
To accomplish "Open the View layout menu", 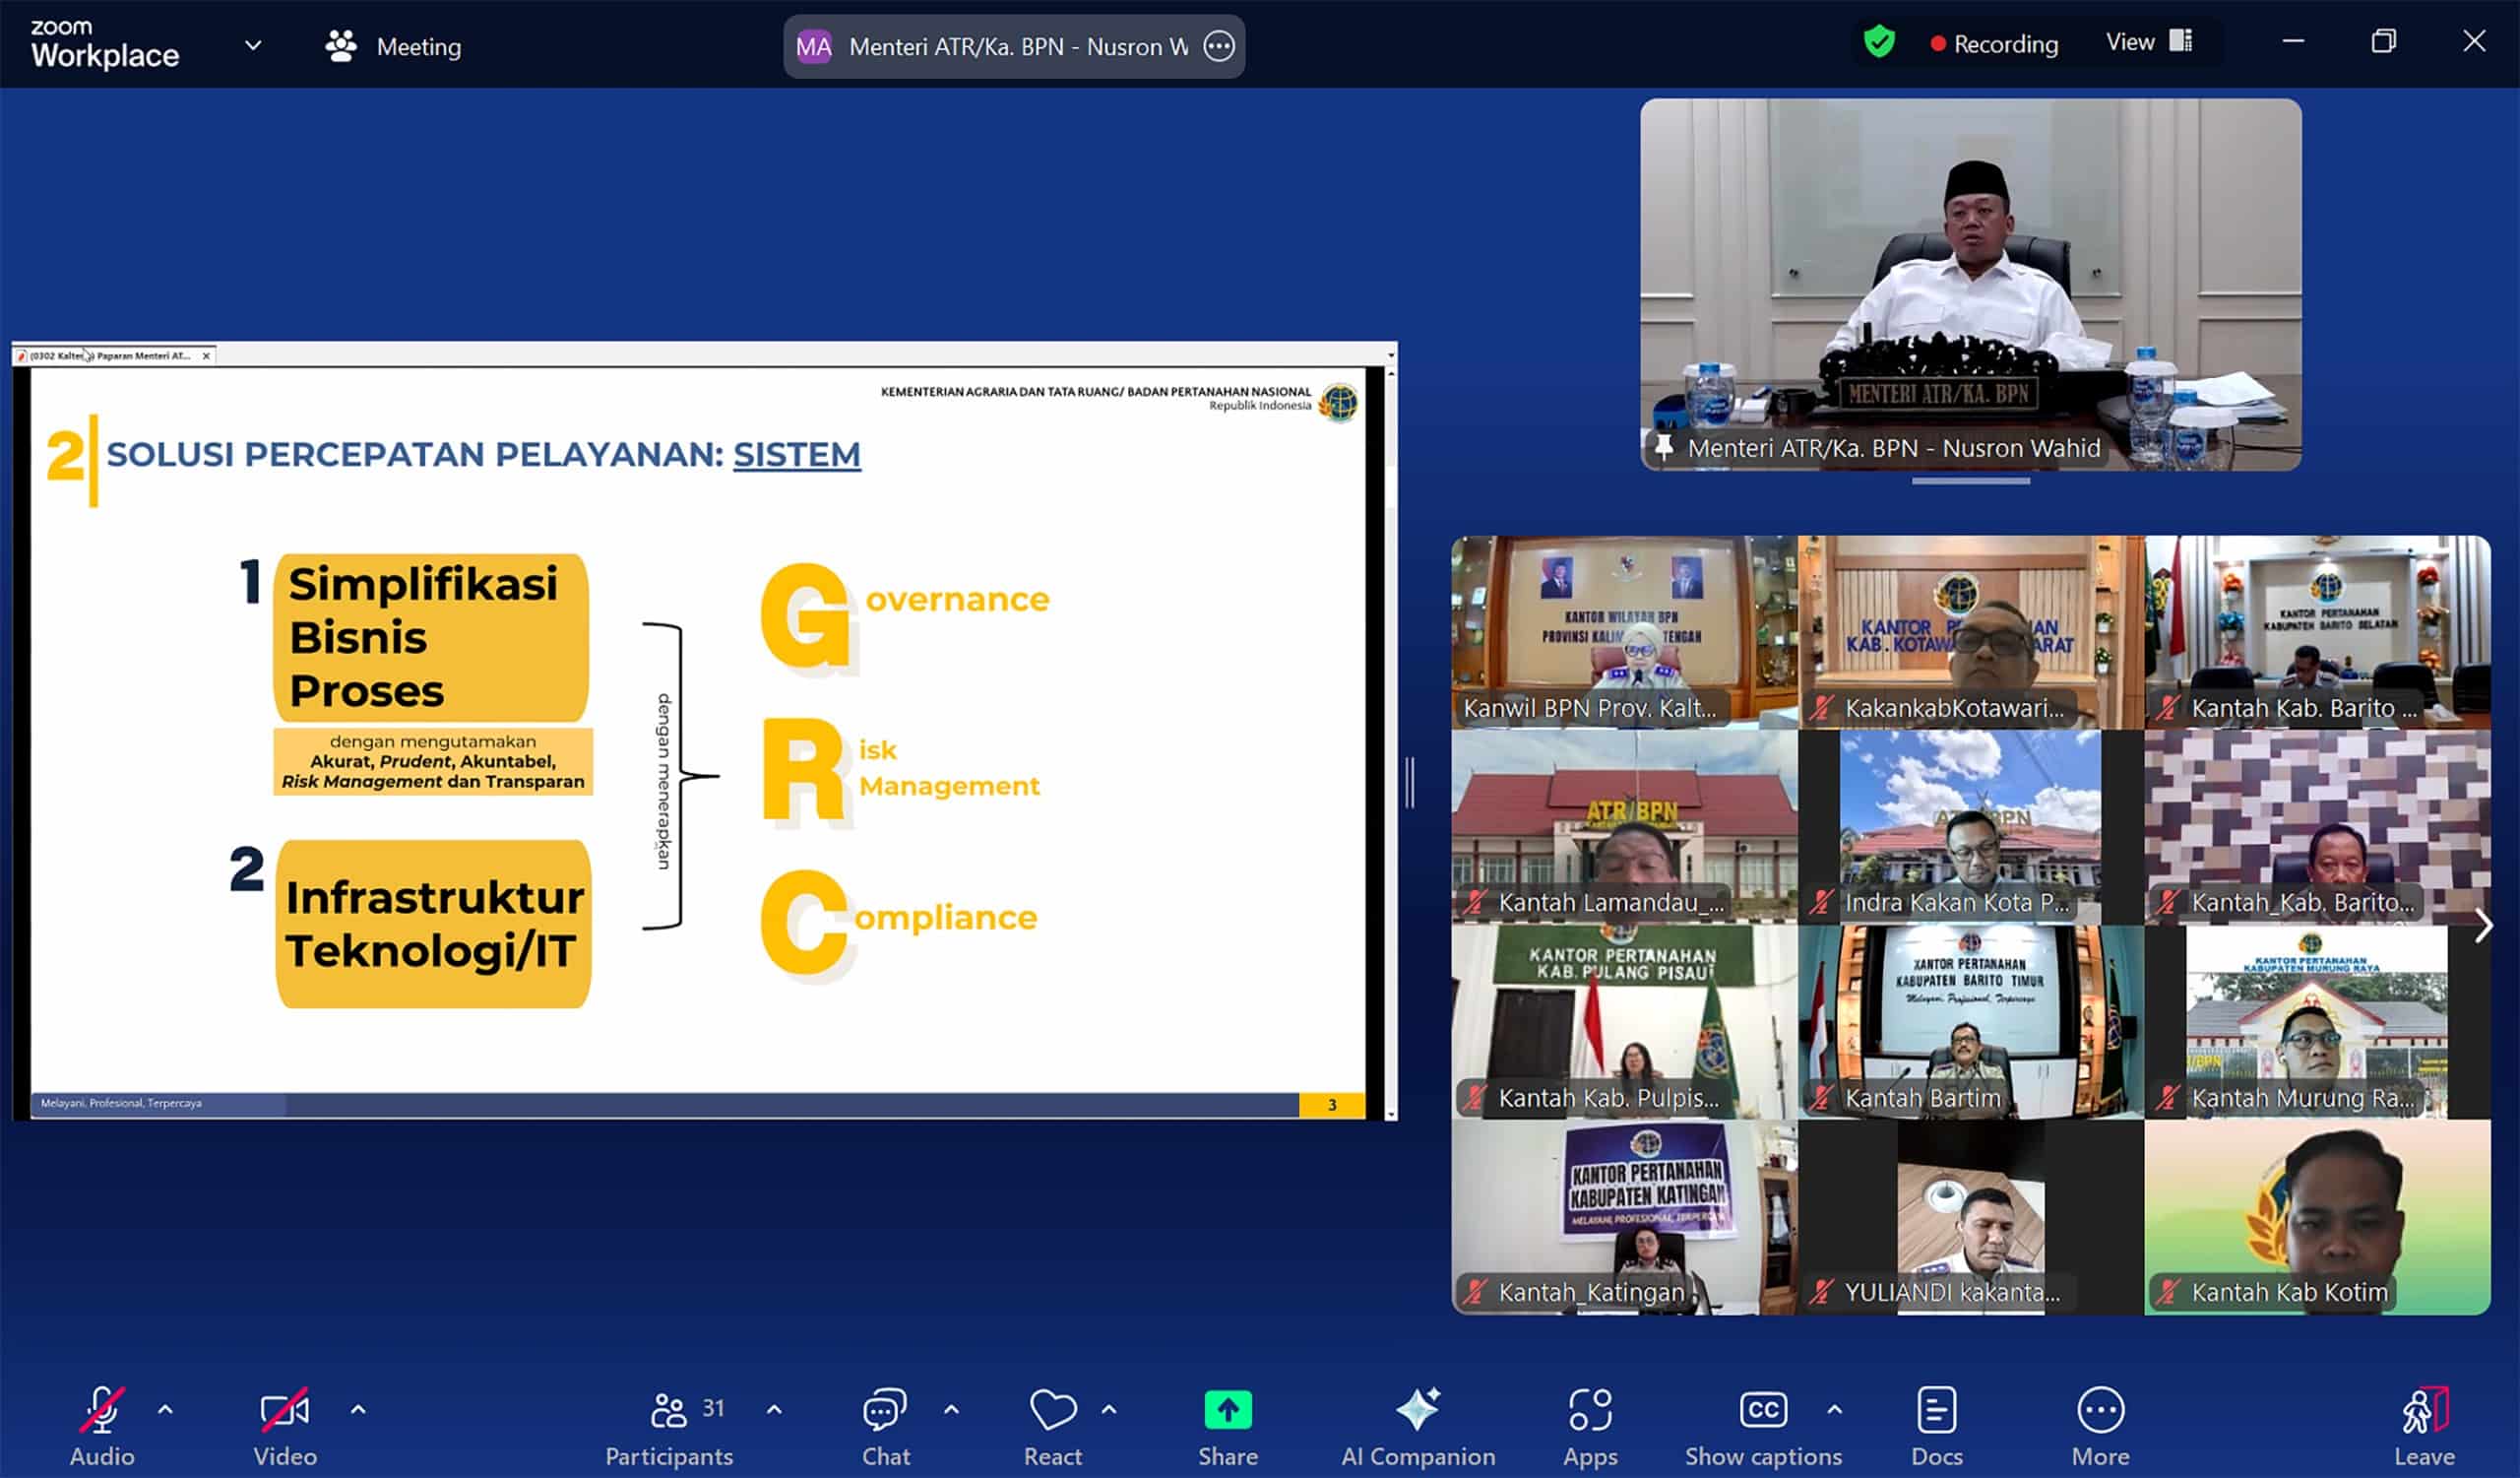I will click(x=2148, y=42).
